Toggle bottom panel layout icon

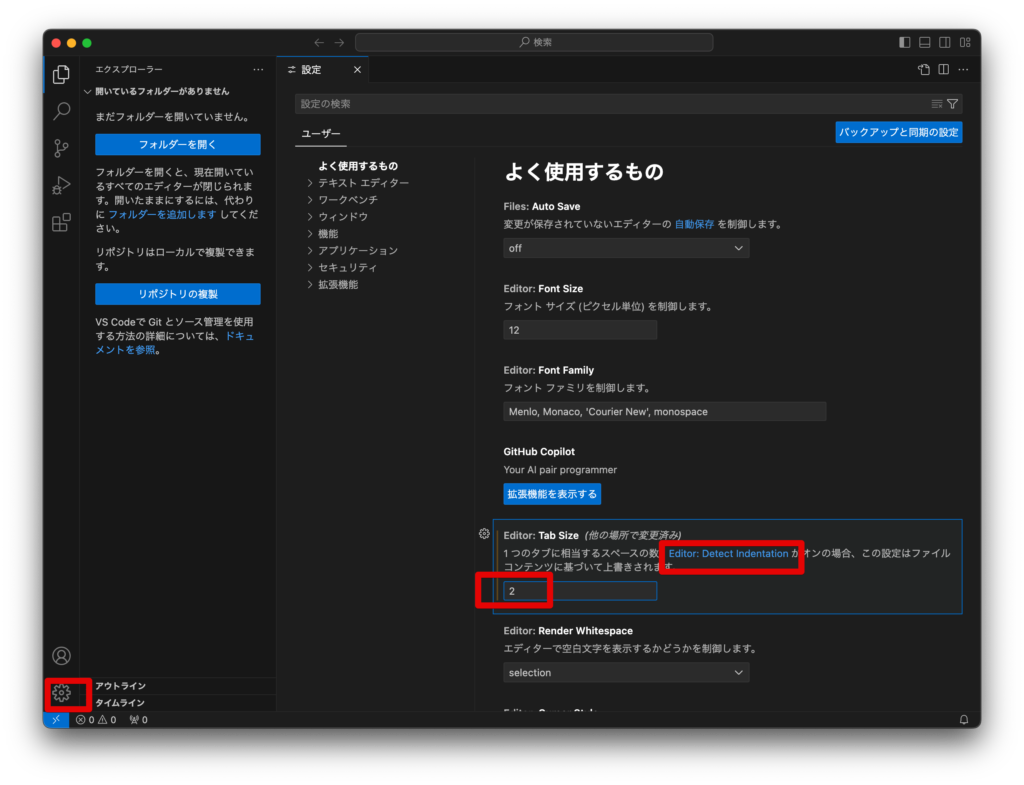click(925, 42)
